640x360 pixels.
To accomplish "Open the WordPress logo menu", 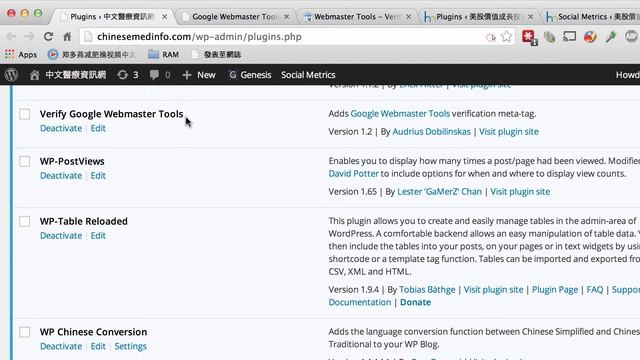I will click(11, 75).
